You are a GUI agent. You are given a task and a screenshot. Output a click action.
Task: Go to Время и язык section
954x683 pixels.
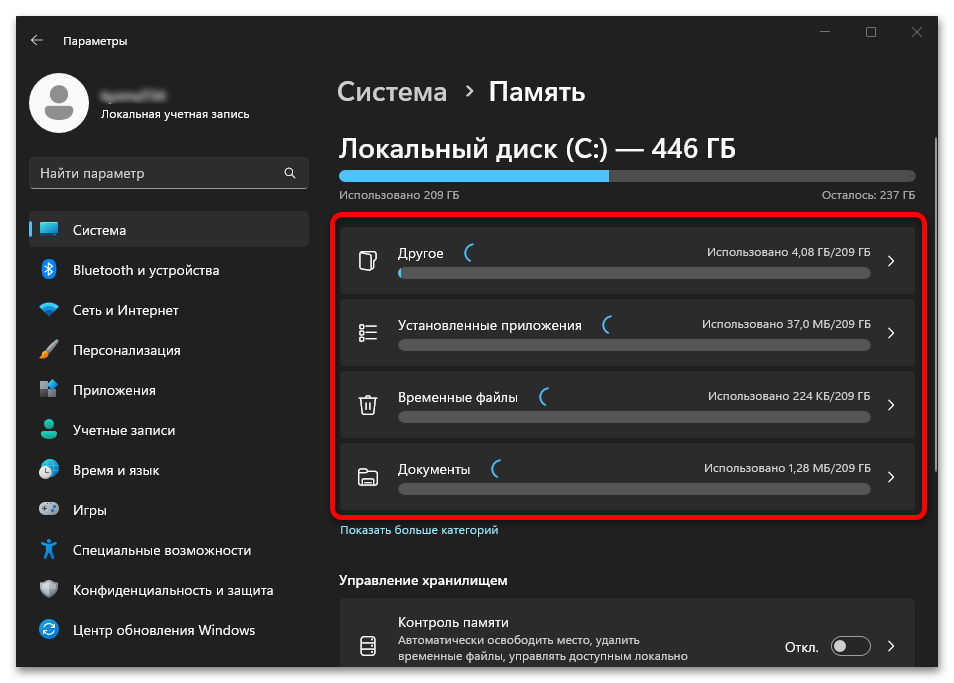tap(169, 470)
